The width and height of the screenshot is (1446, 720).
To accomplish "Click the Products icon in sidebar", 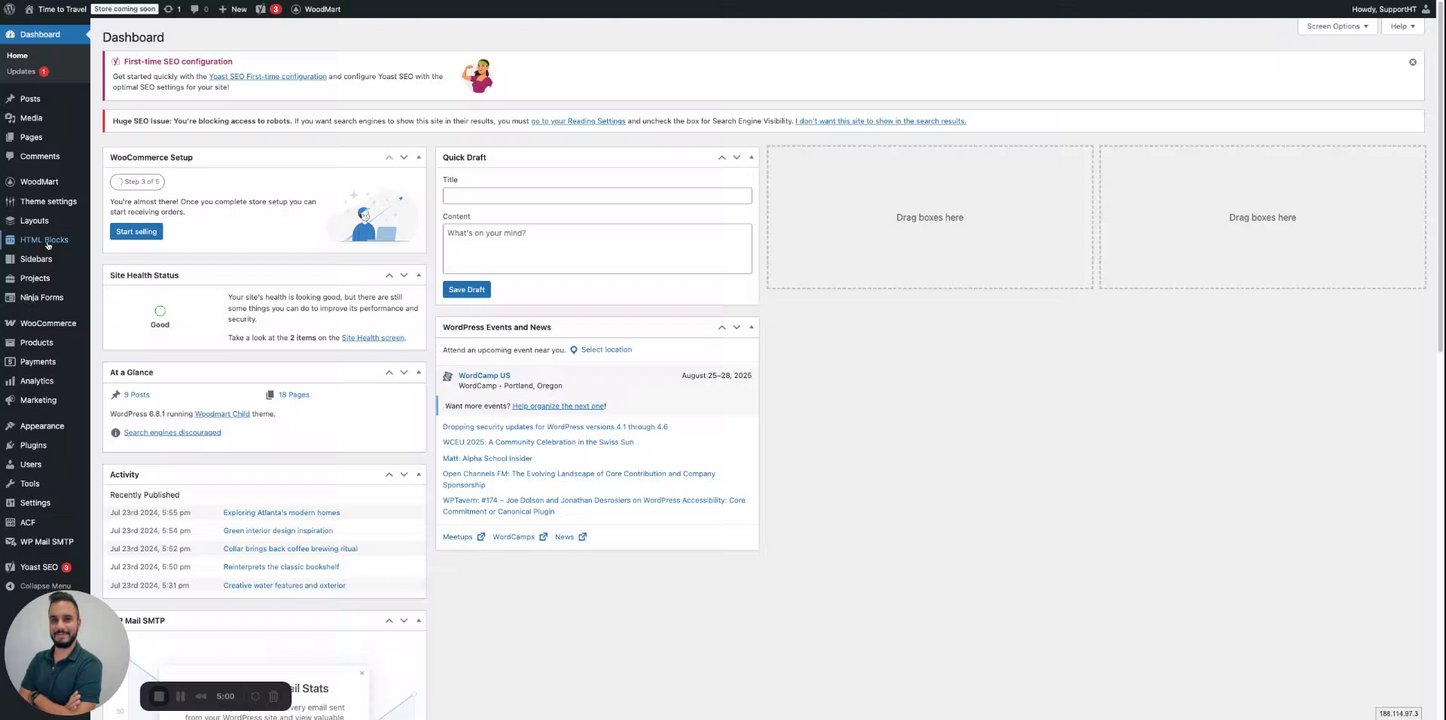I will (10, 342).
